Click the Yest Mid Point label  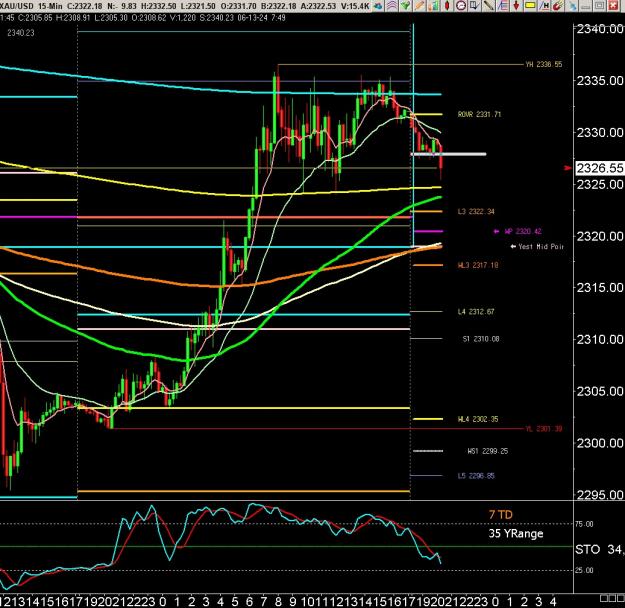pos(540,247)
